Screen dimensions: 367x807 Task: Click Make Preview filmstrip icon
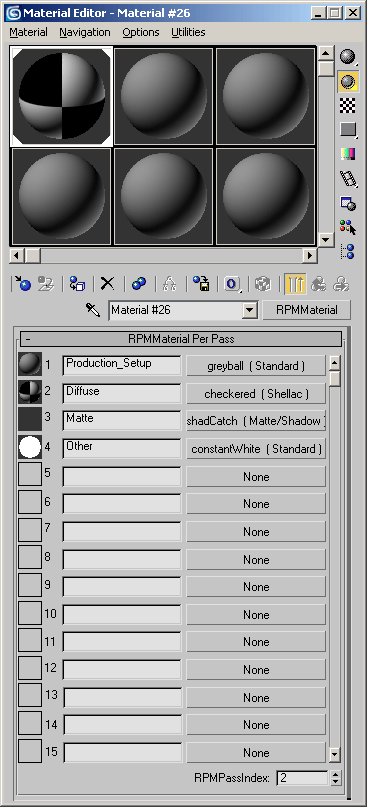click(349, 178)
